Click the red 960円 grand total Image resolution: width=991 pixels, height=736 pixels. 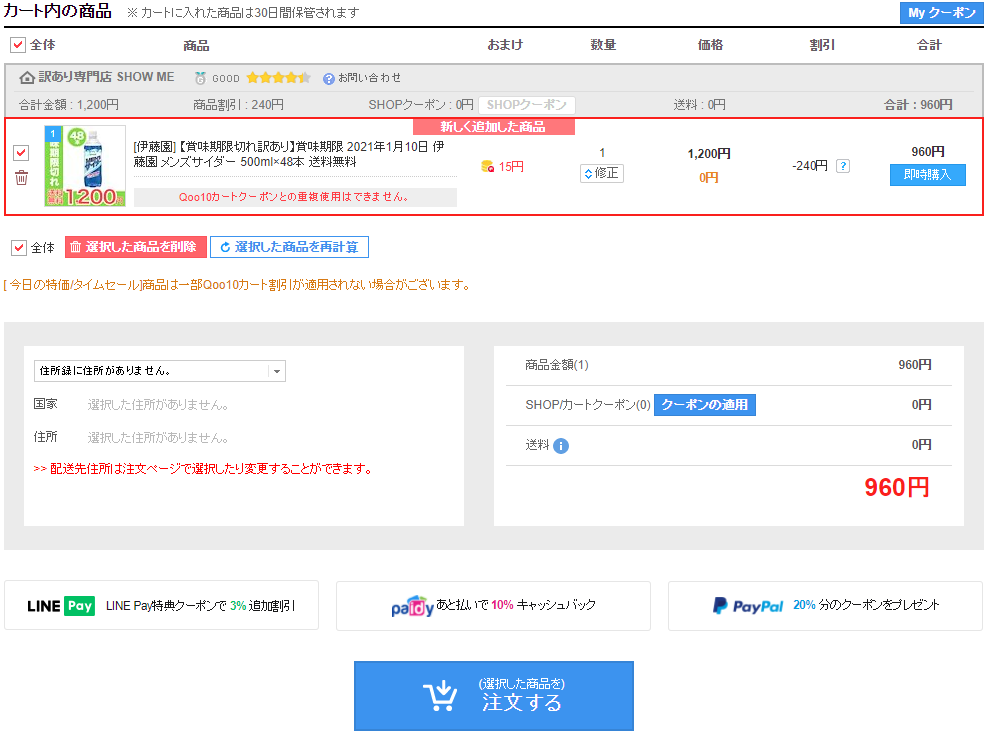click(897, 488)
